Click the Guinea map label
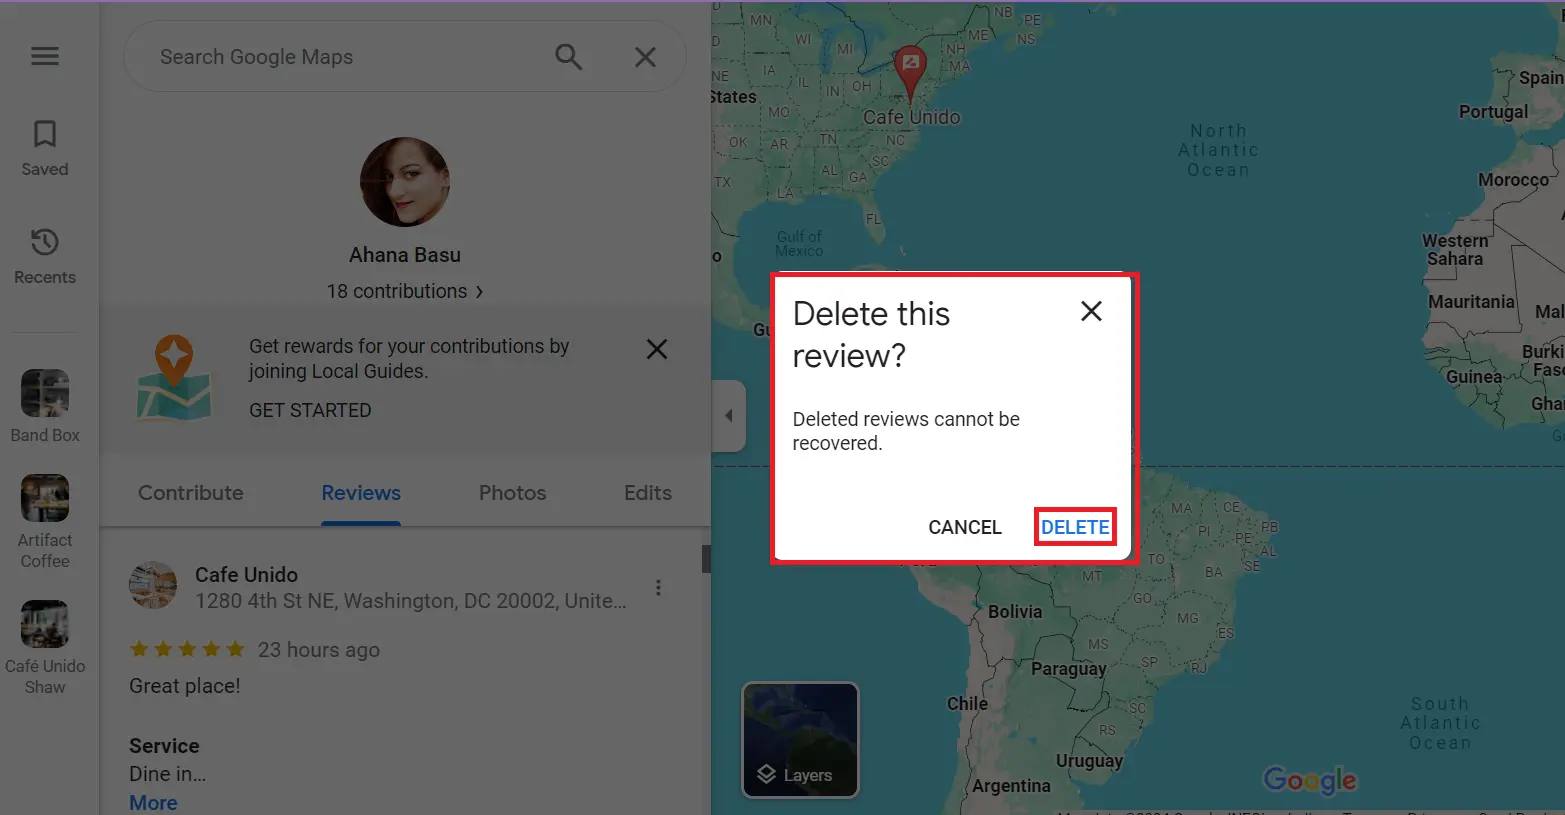Image resolution: width=1565 pixels, height=815 pixels. (1473, 377)
